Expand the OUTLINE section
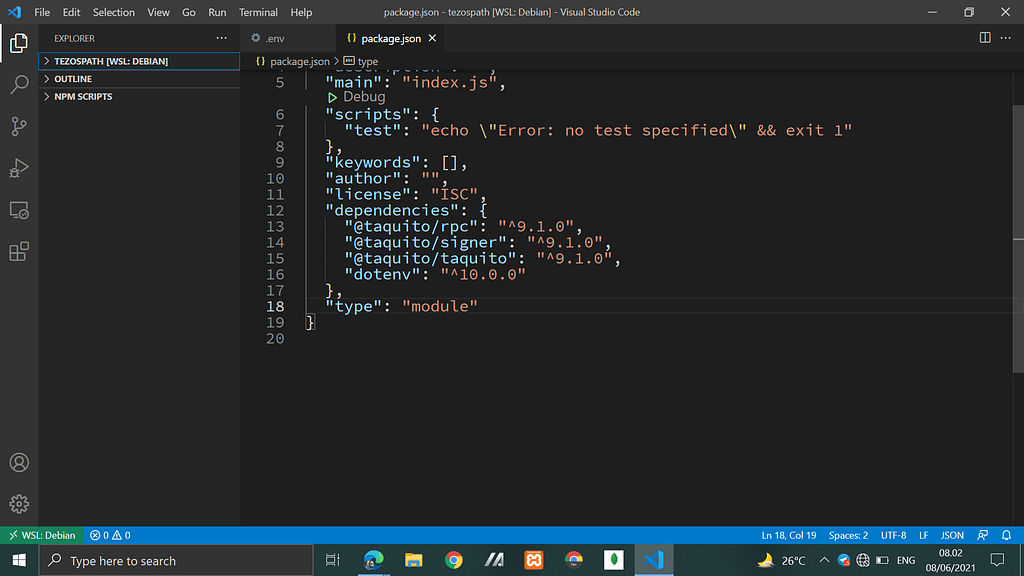This screenshot has width=1024, height=576. pos(139,79)
